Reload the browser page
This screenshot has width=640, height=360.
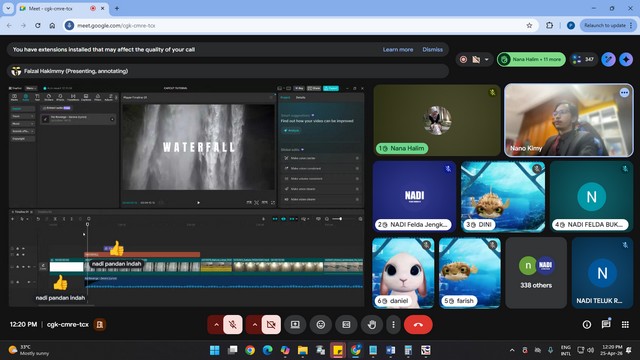(38, 25)
